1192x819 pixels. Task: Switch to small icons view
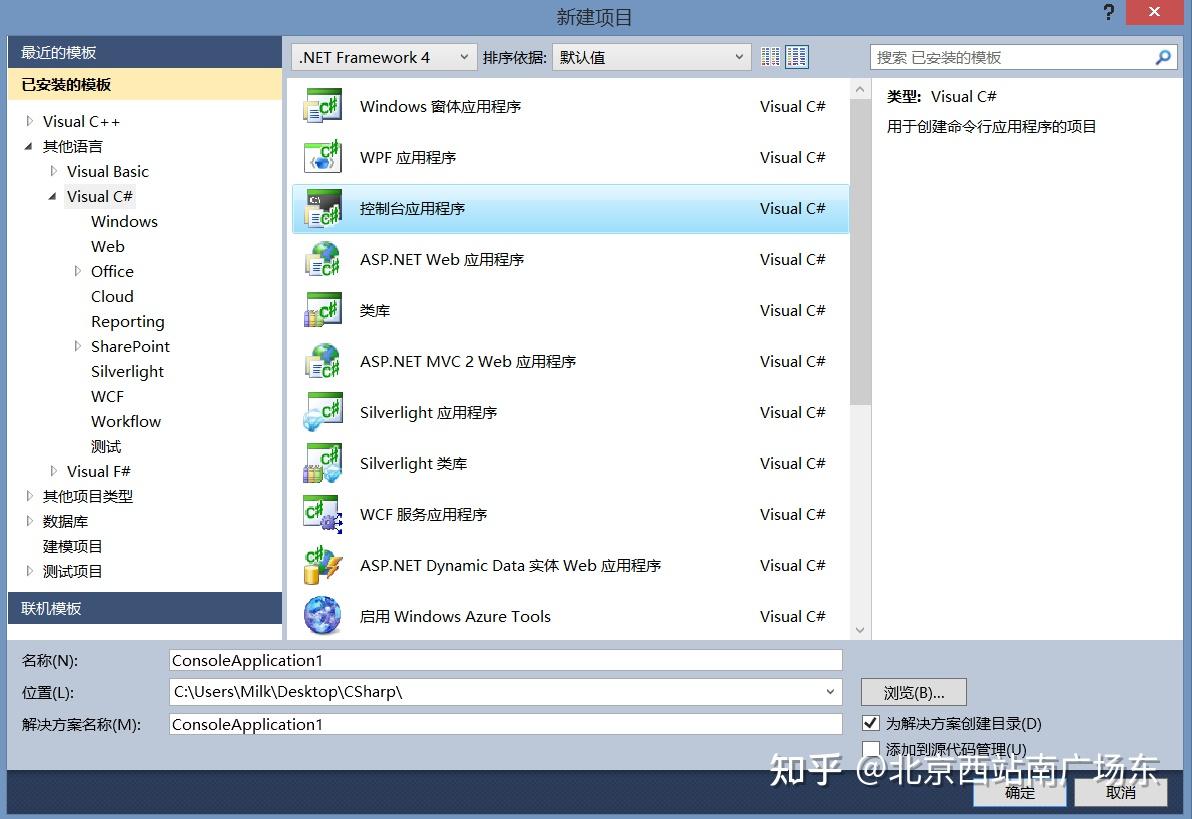point(770,57)
